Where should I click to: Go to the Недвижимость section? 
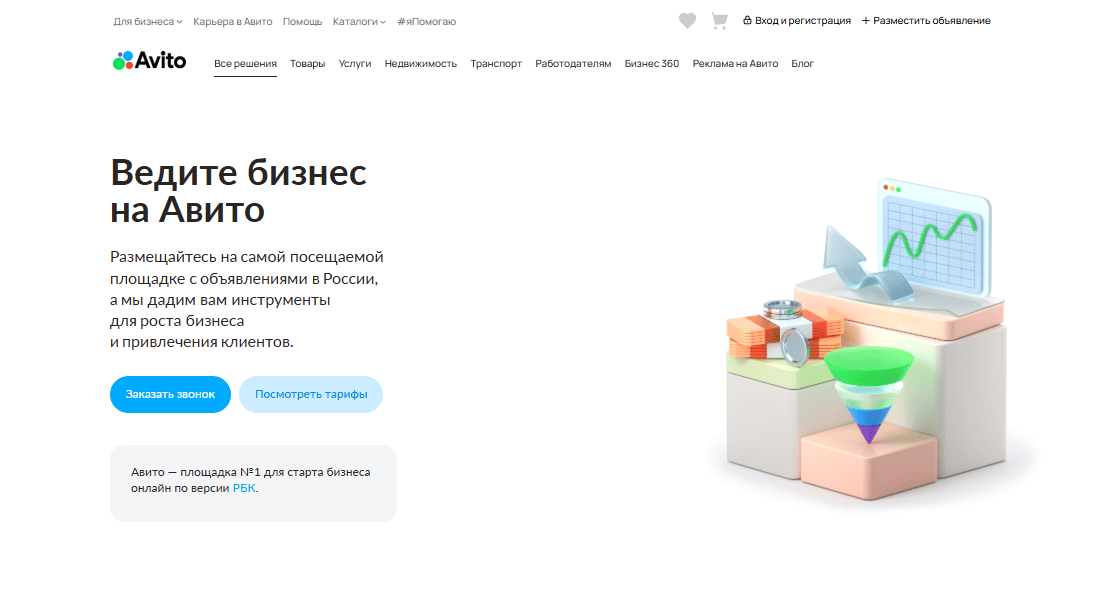tap(421, 63)
